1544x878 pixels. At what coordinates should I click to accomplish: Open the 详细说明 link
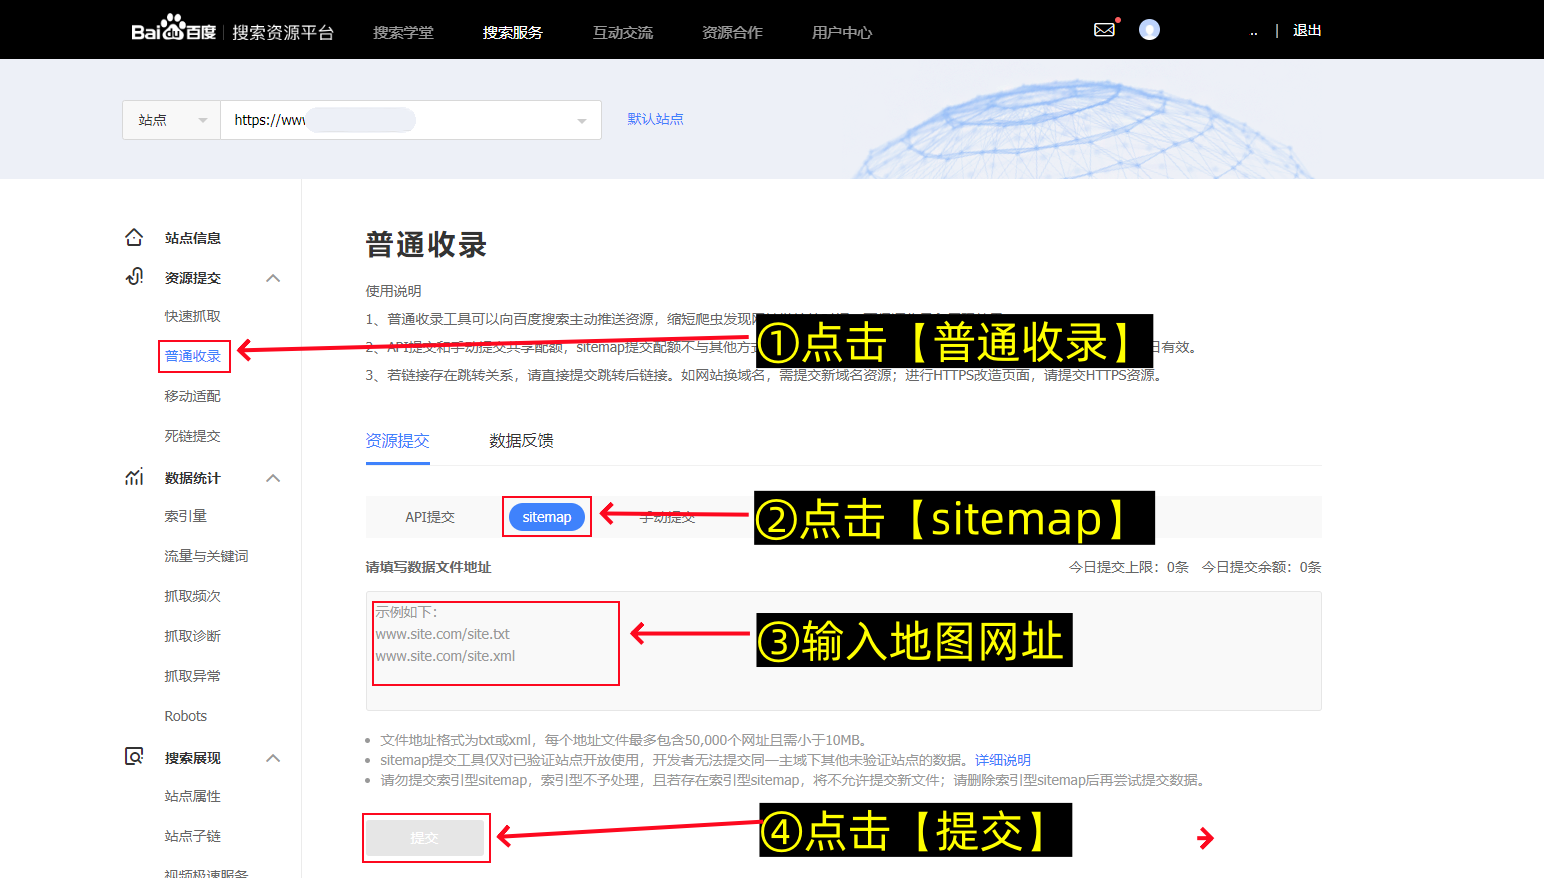point(1002,759)
